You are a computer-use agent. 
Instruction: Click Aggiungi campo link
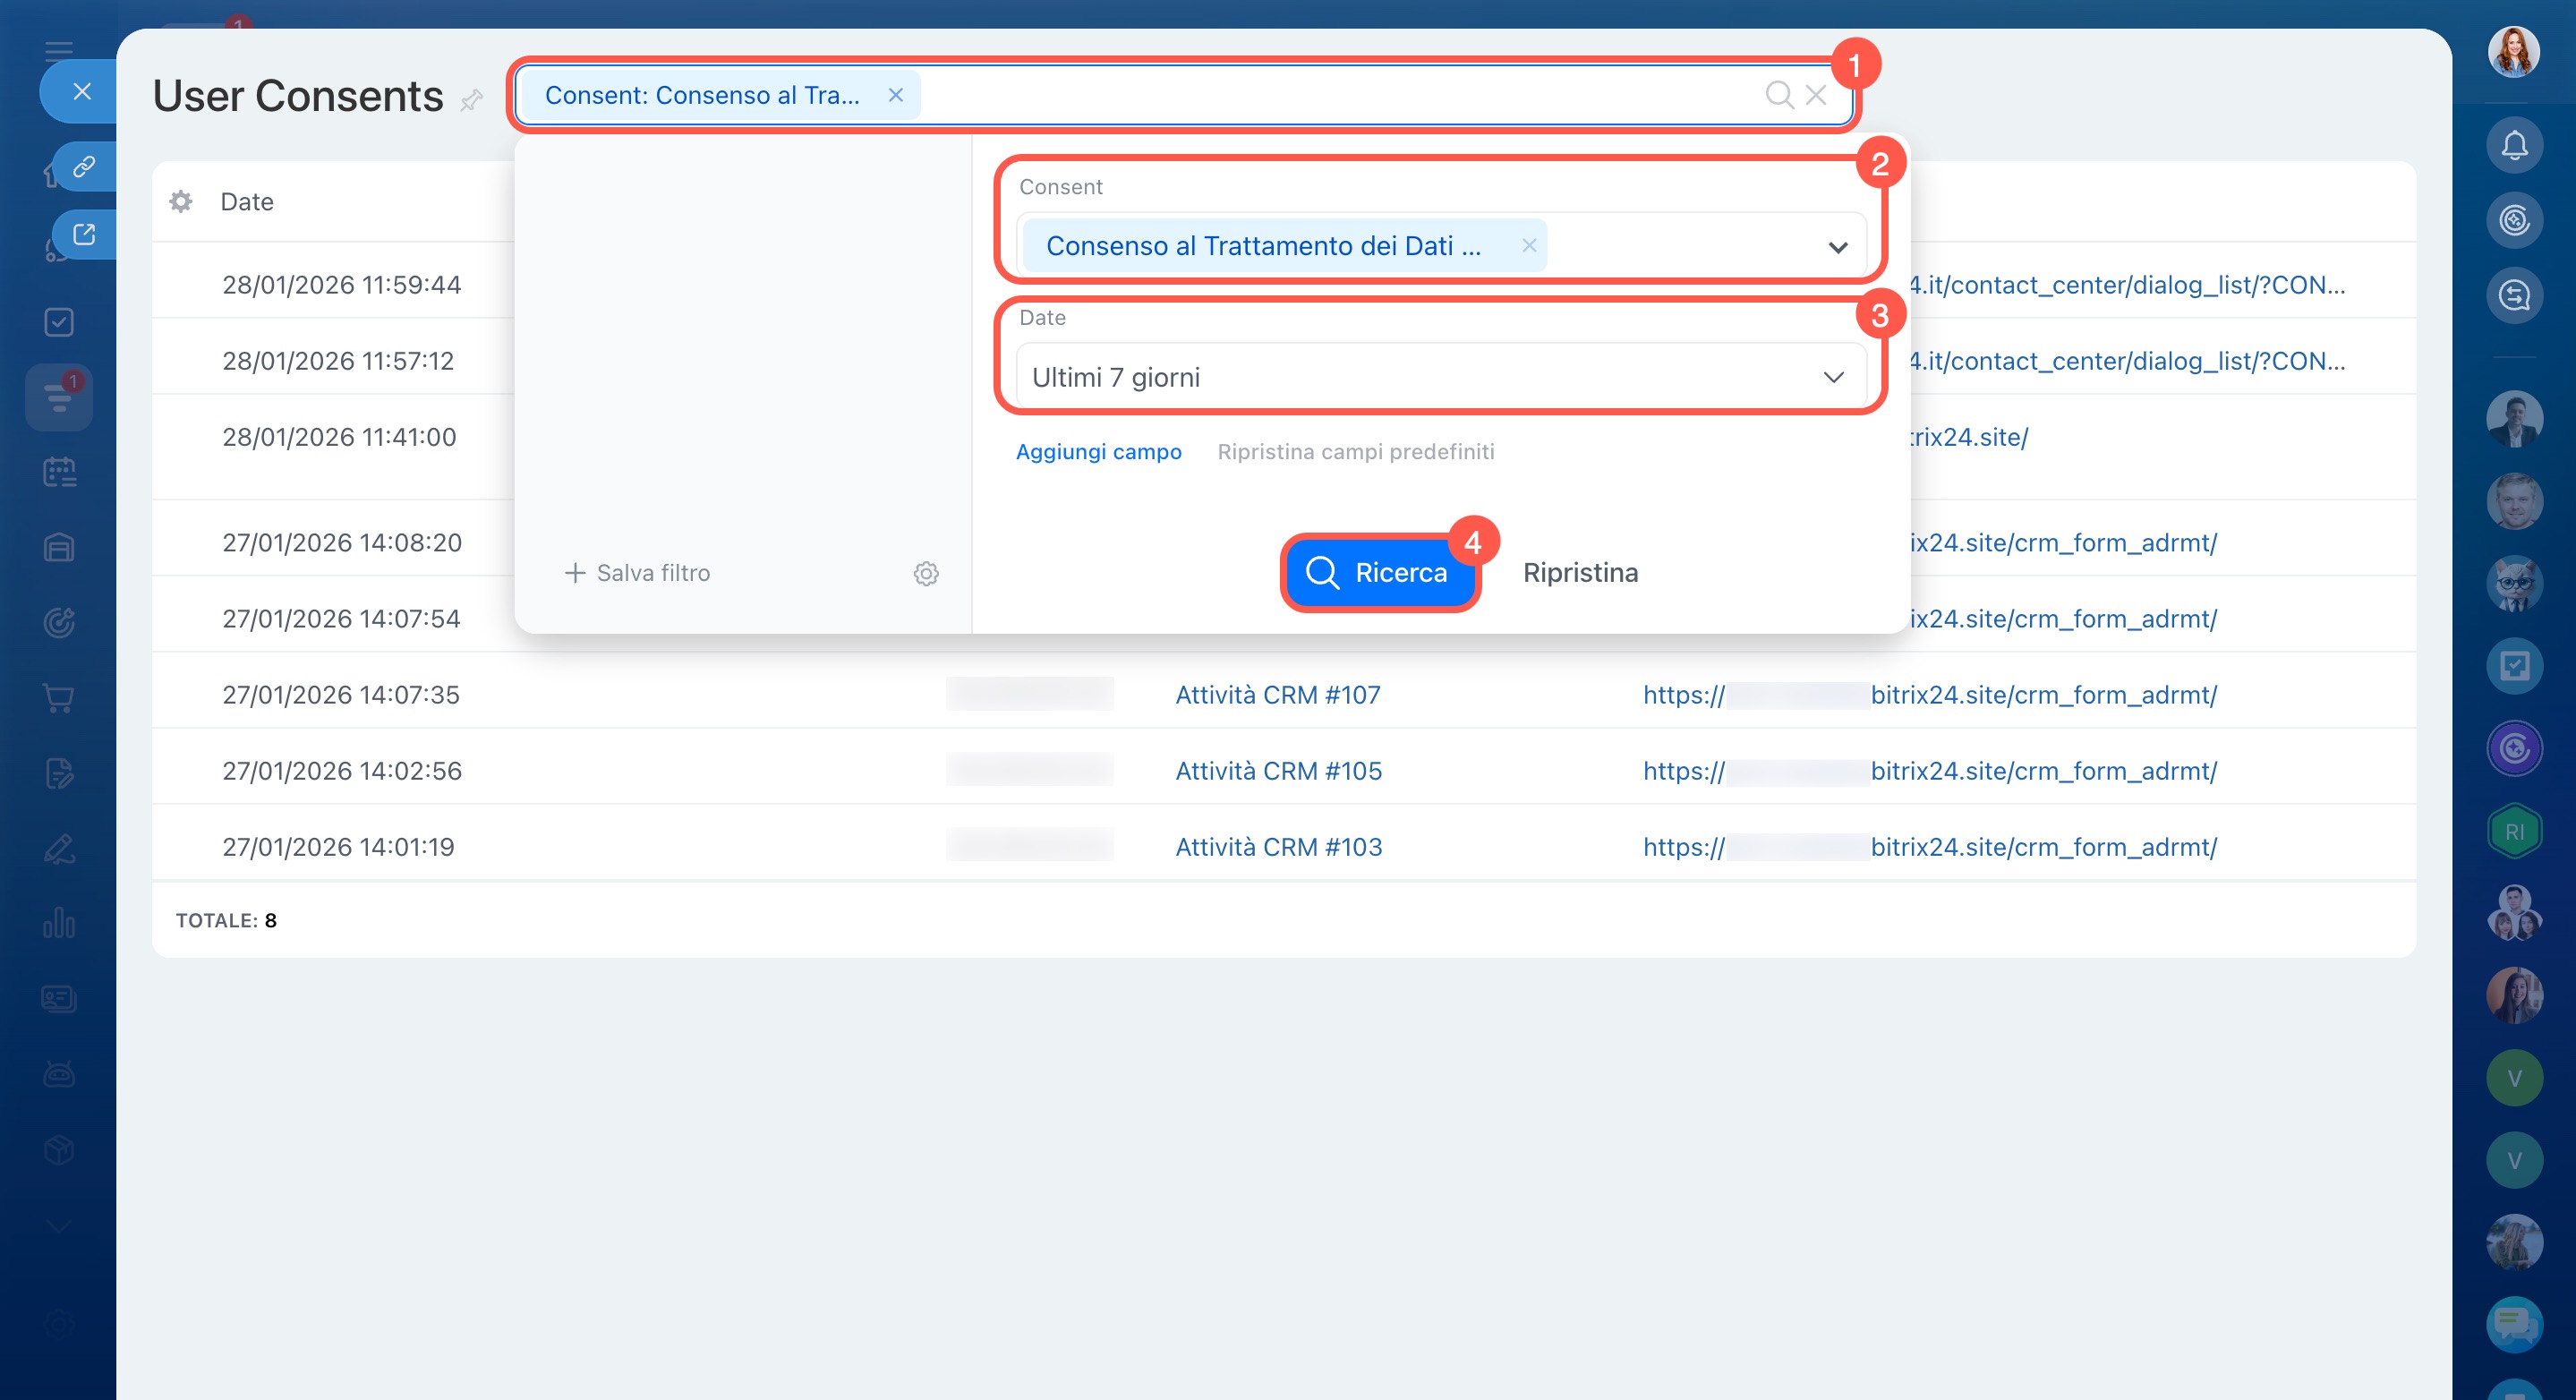(1098, 451)
